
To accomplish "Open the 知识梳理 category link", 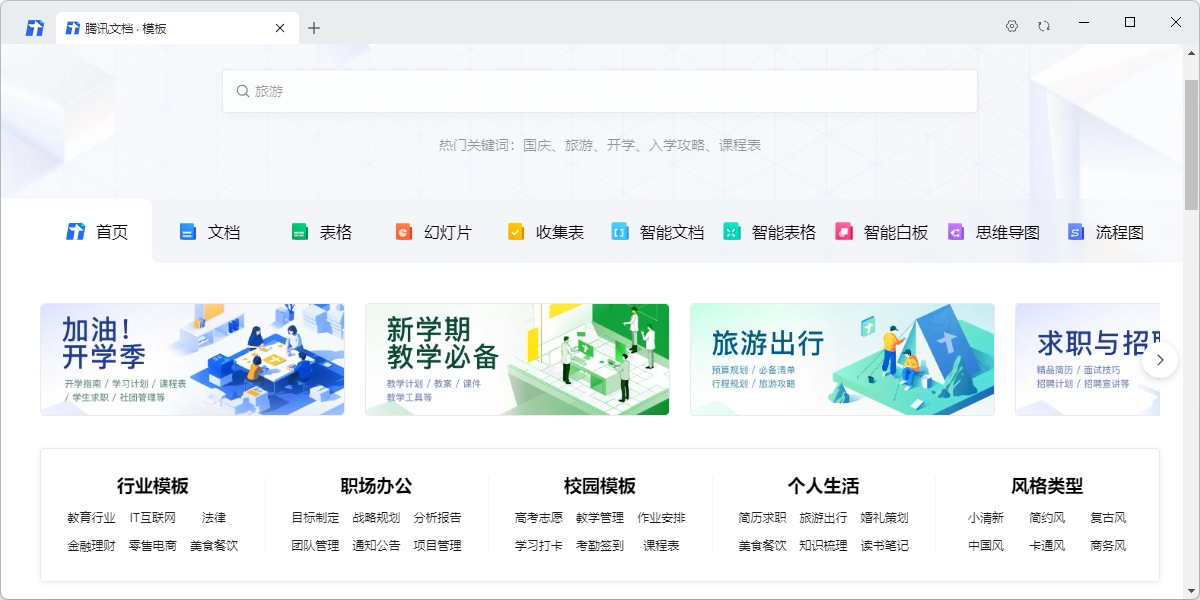I will coord(823,546).
